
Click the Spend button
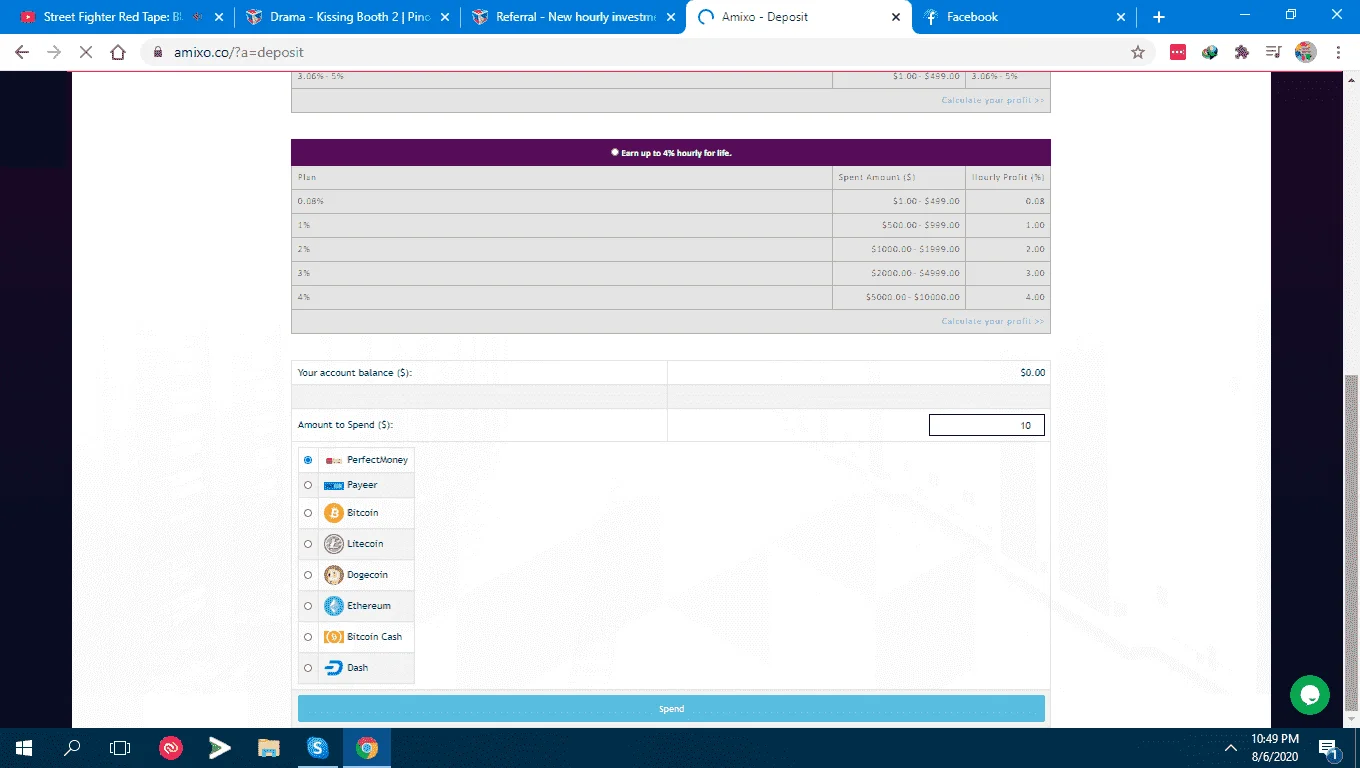[x=671, y=709]
